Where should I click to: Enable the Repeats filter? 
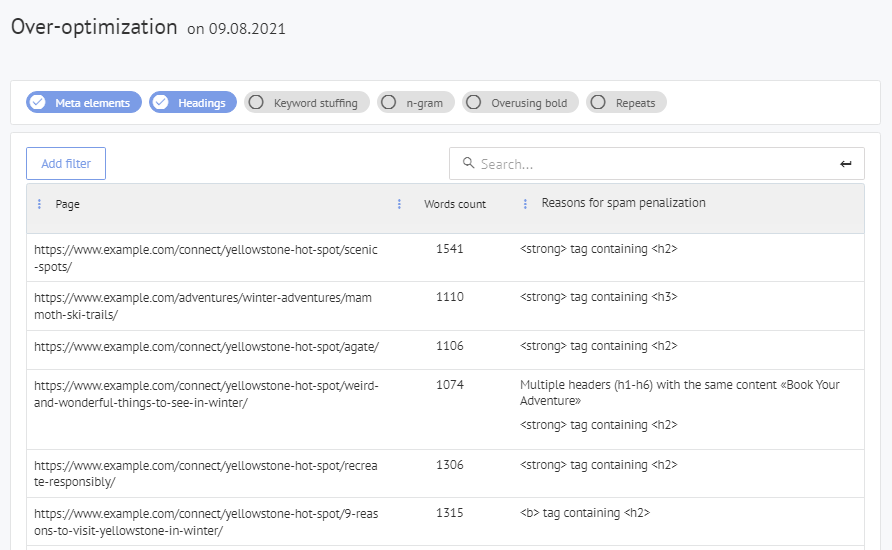pos(626,103)
